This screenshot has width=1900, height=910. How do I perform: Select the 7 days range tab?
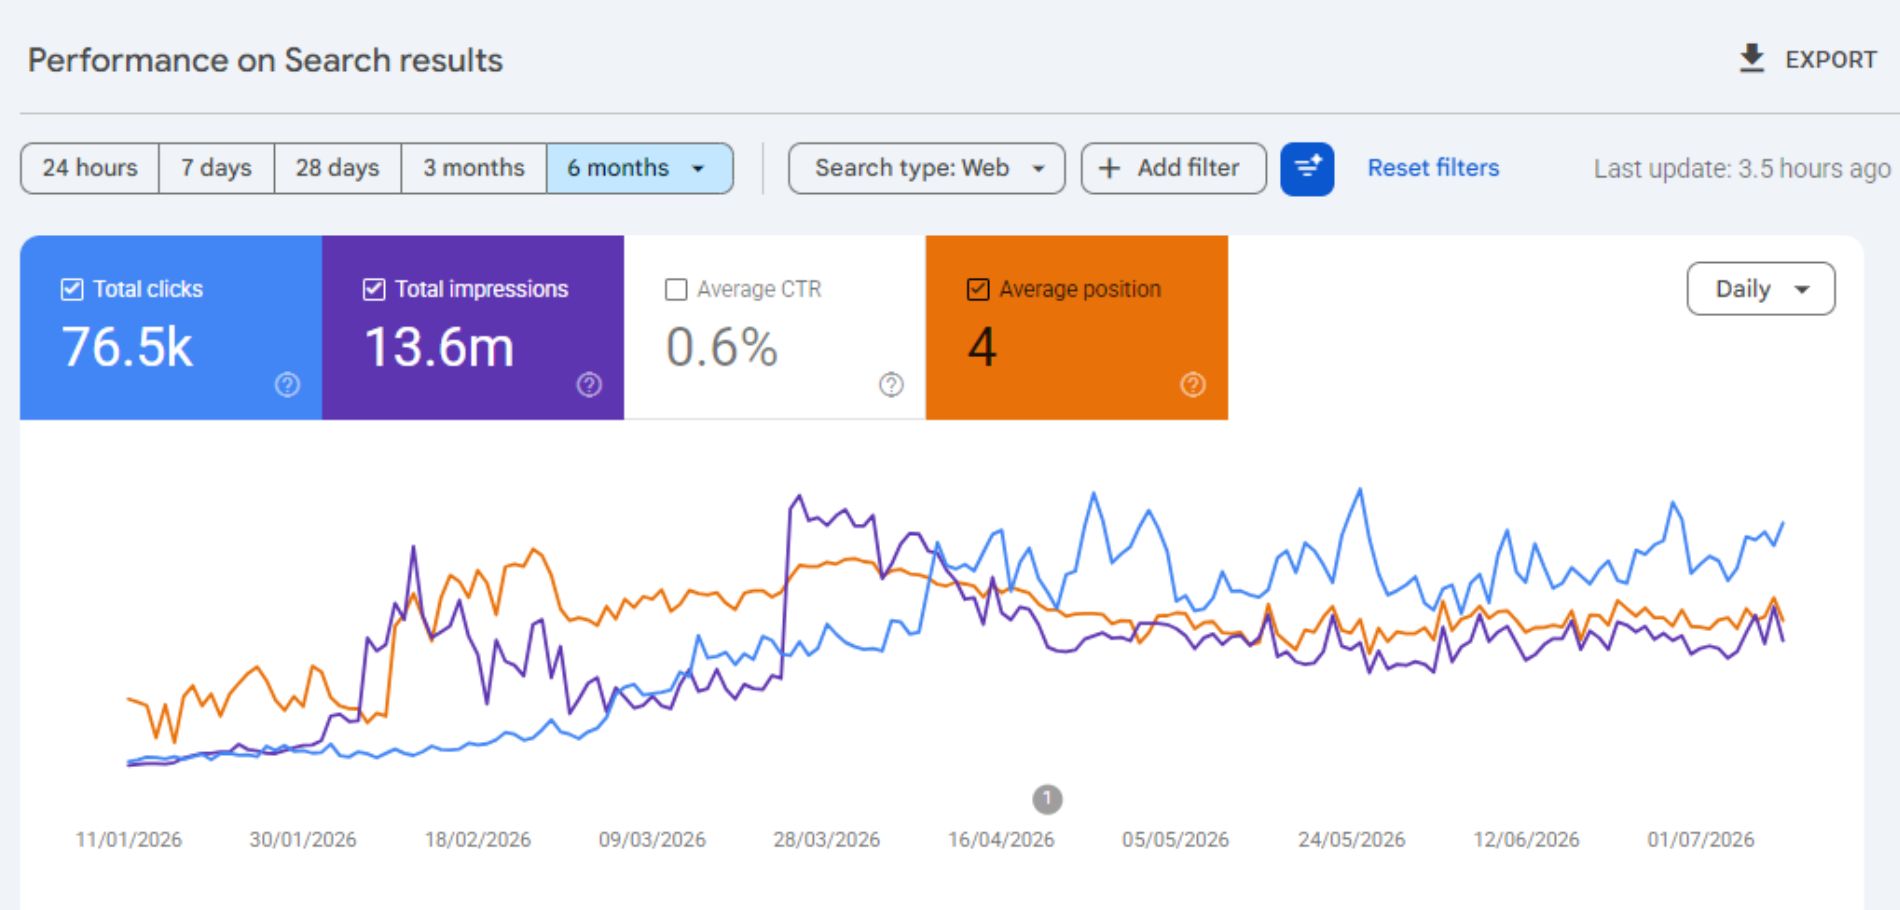216,168
